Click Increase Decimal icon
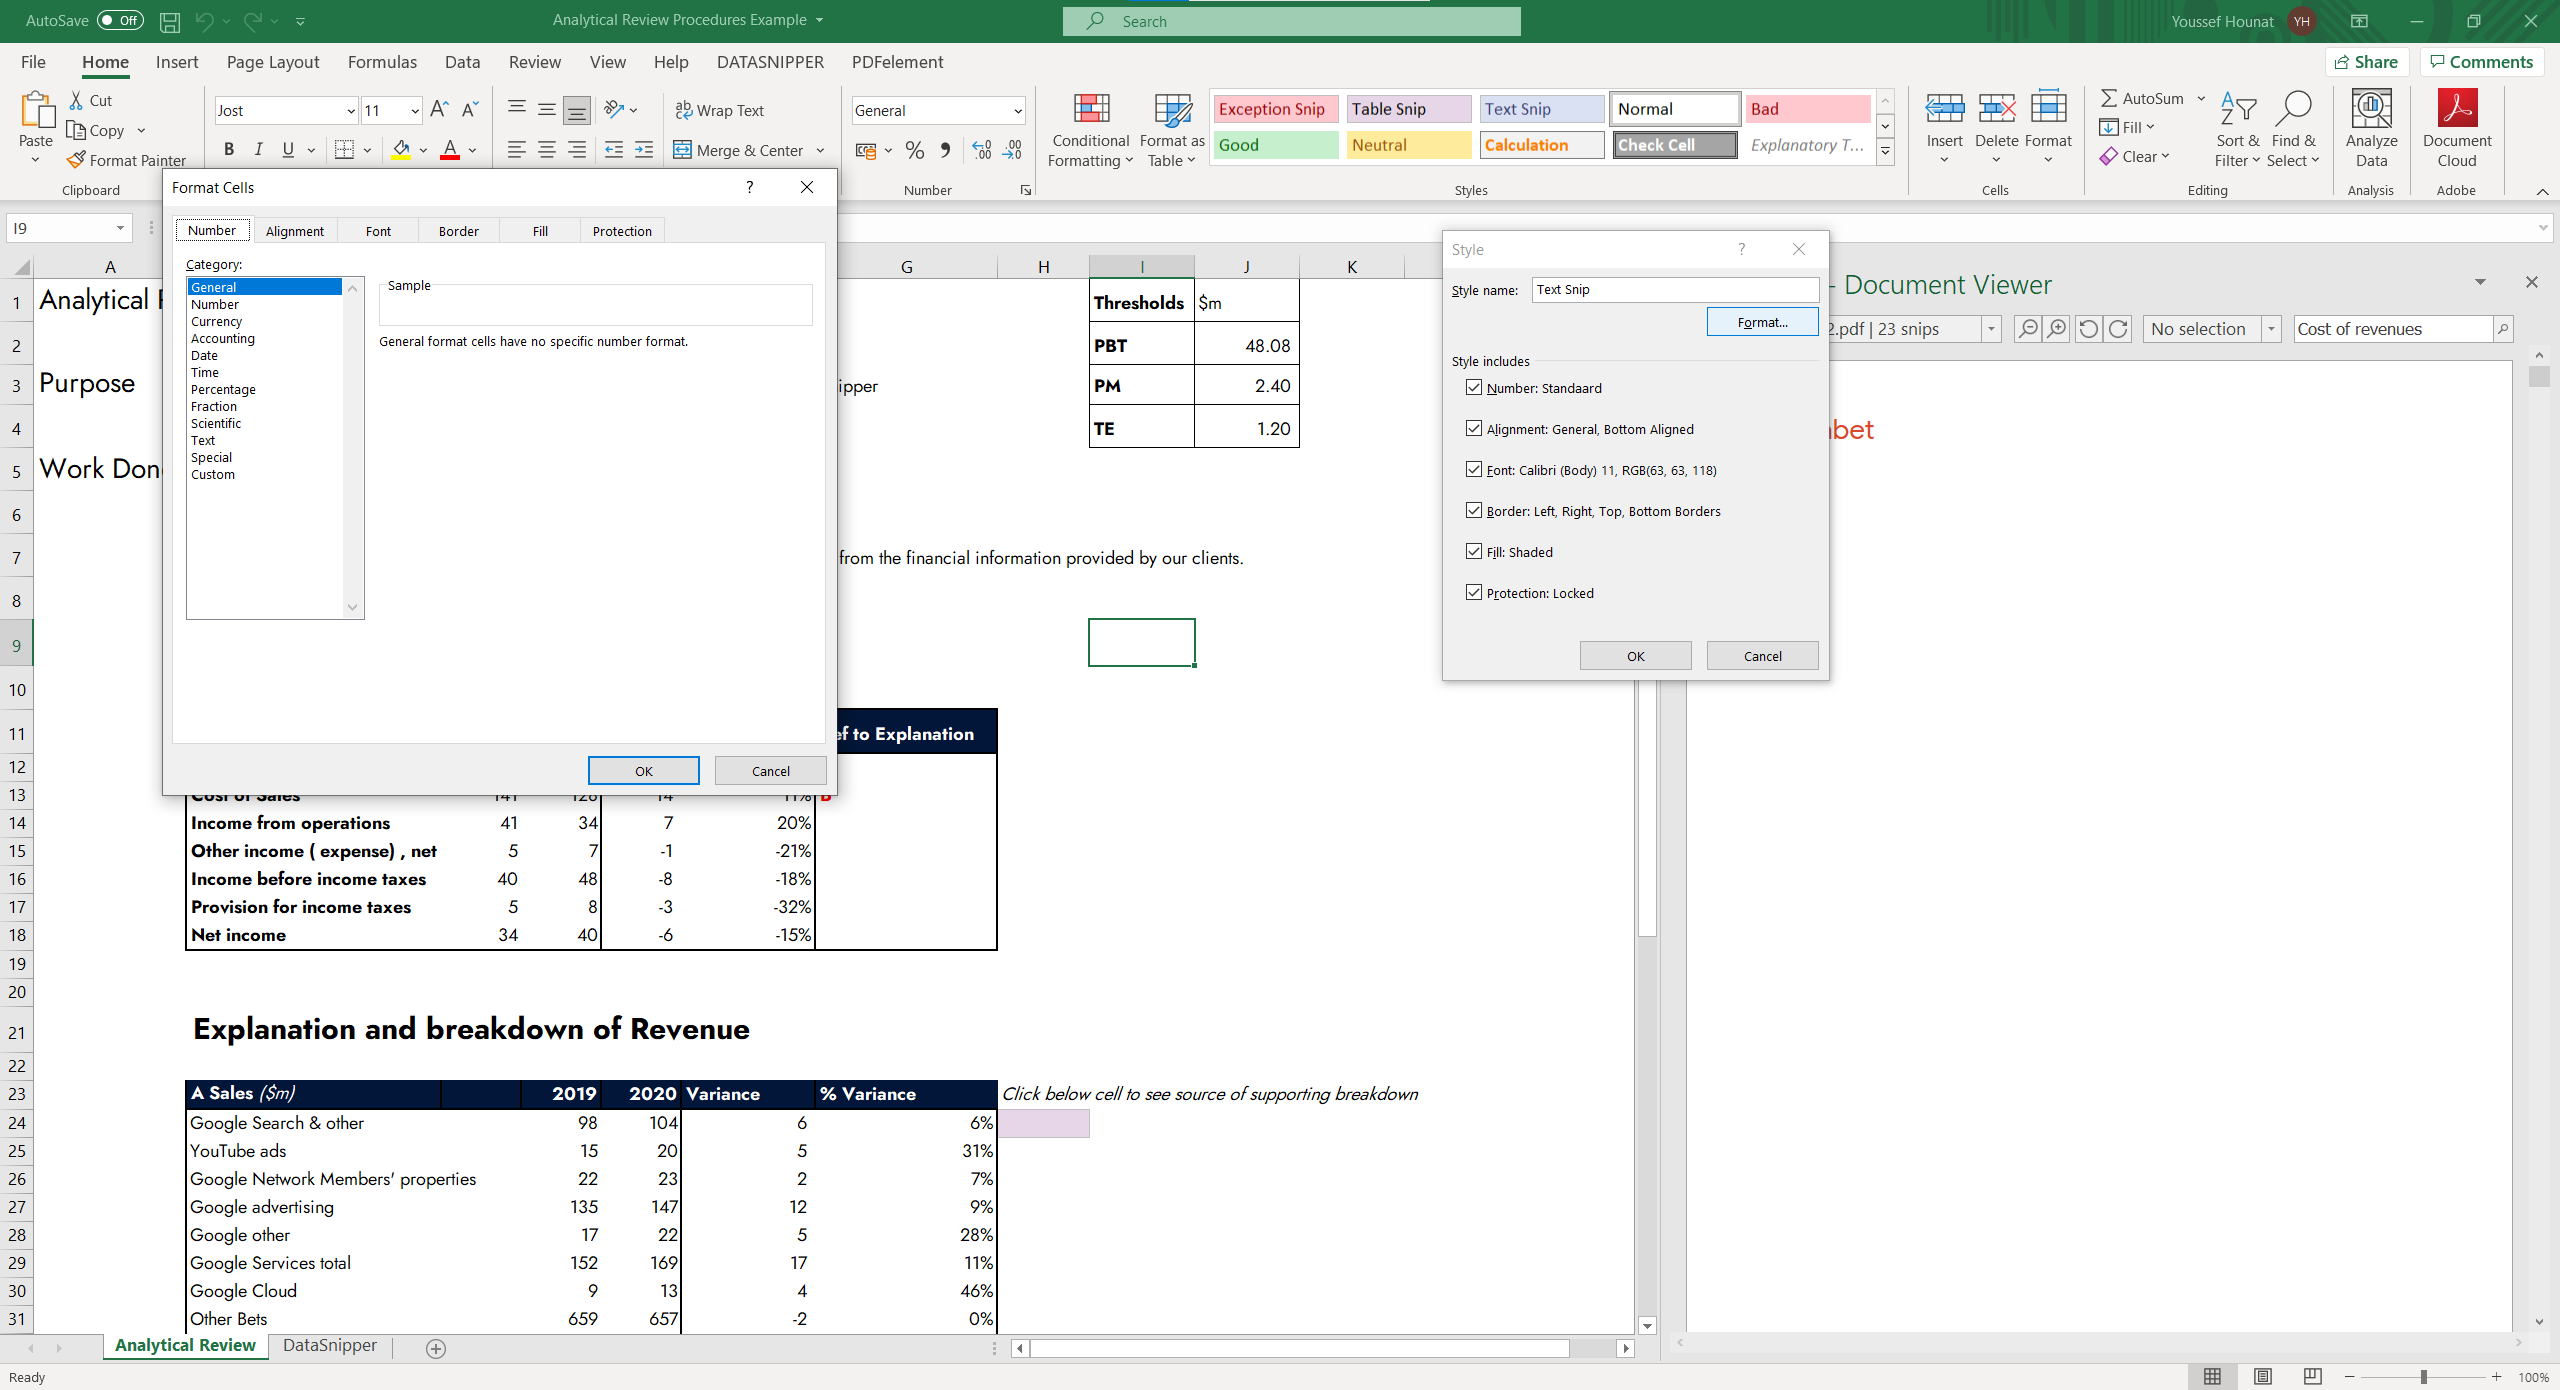This screenshot has width=2560, height=1390. coord(982,150)
